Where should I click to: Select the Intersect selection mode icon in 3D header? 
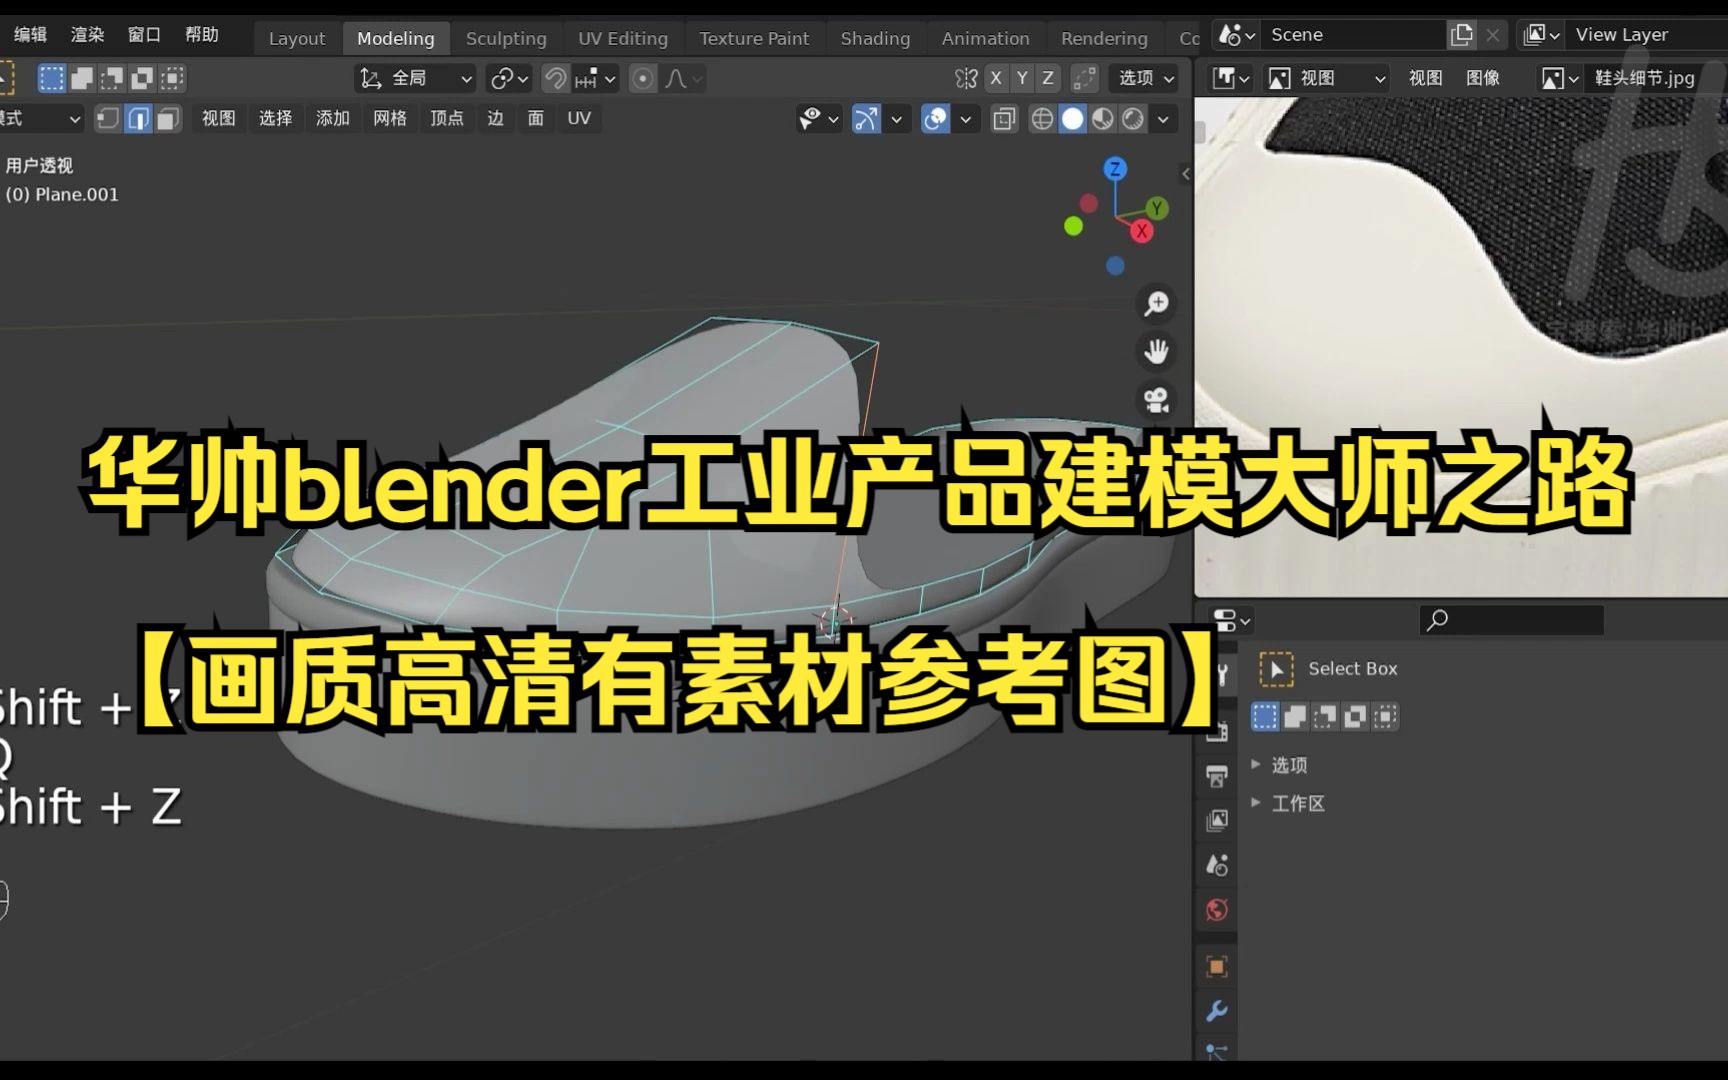click(x=172, y=78)
